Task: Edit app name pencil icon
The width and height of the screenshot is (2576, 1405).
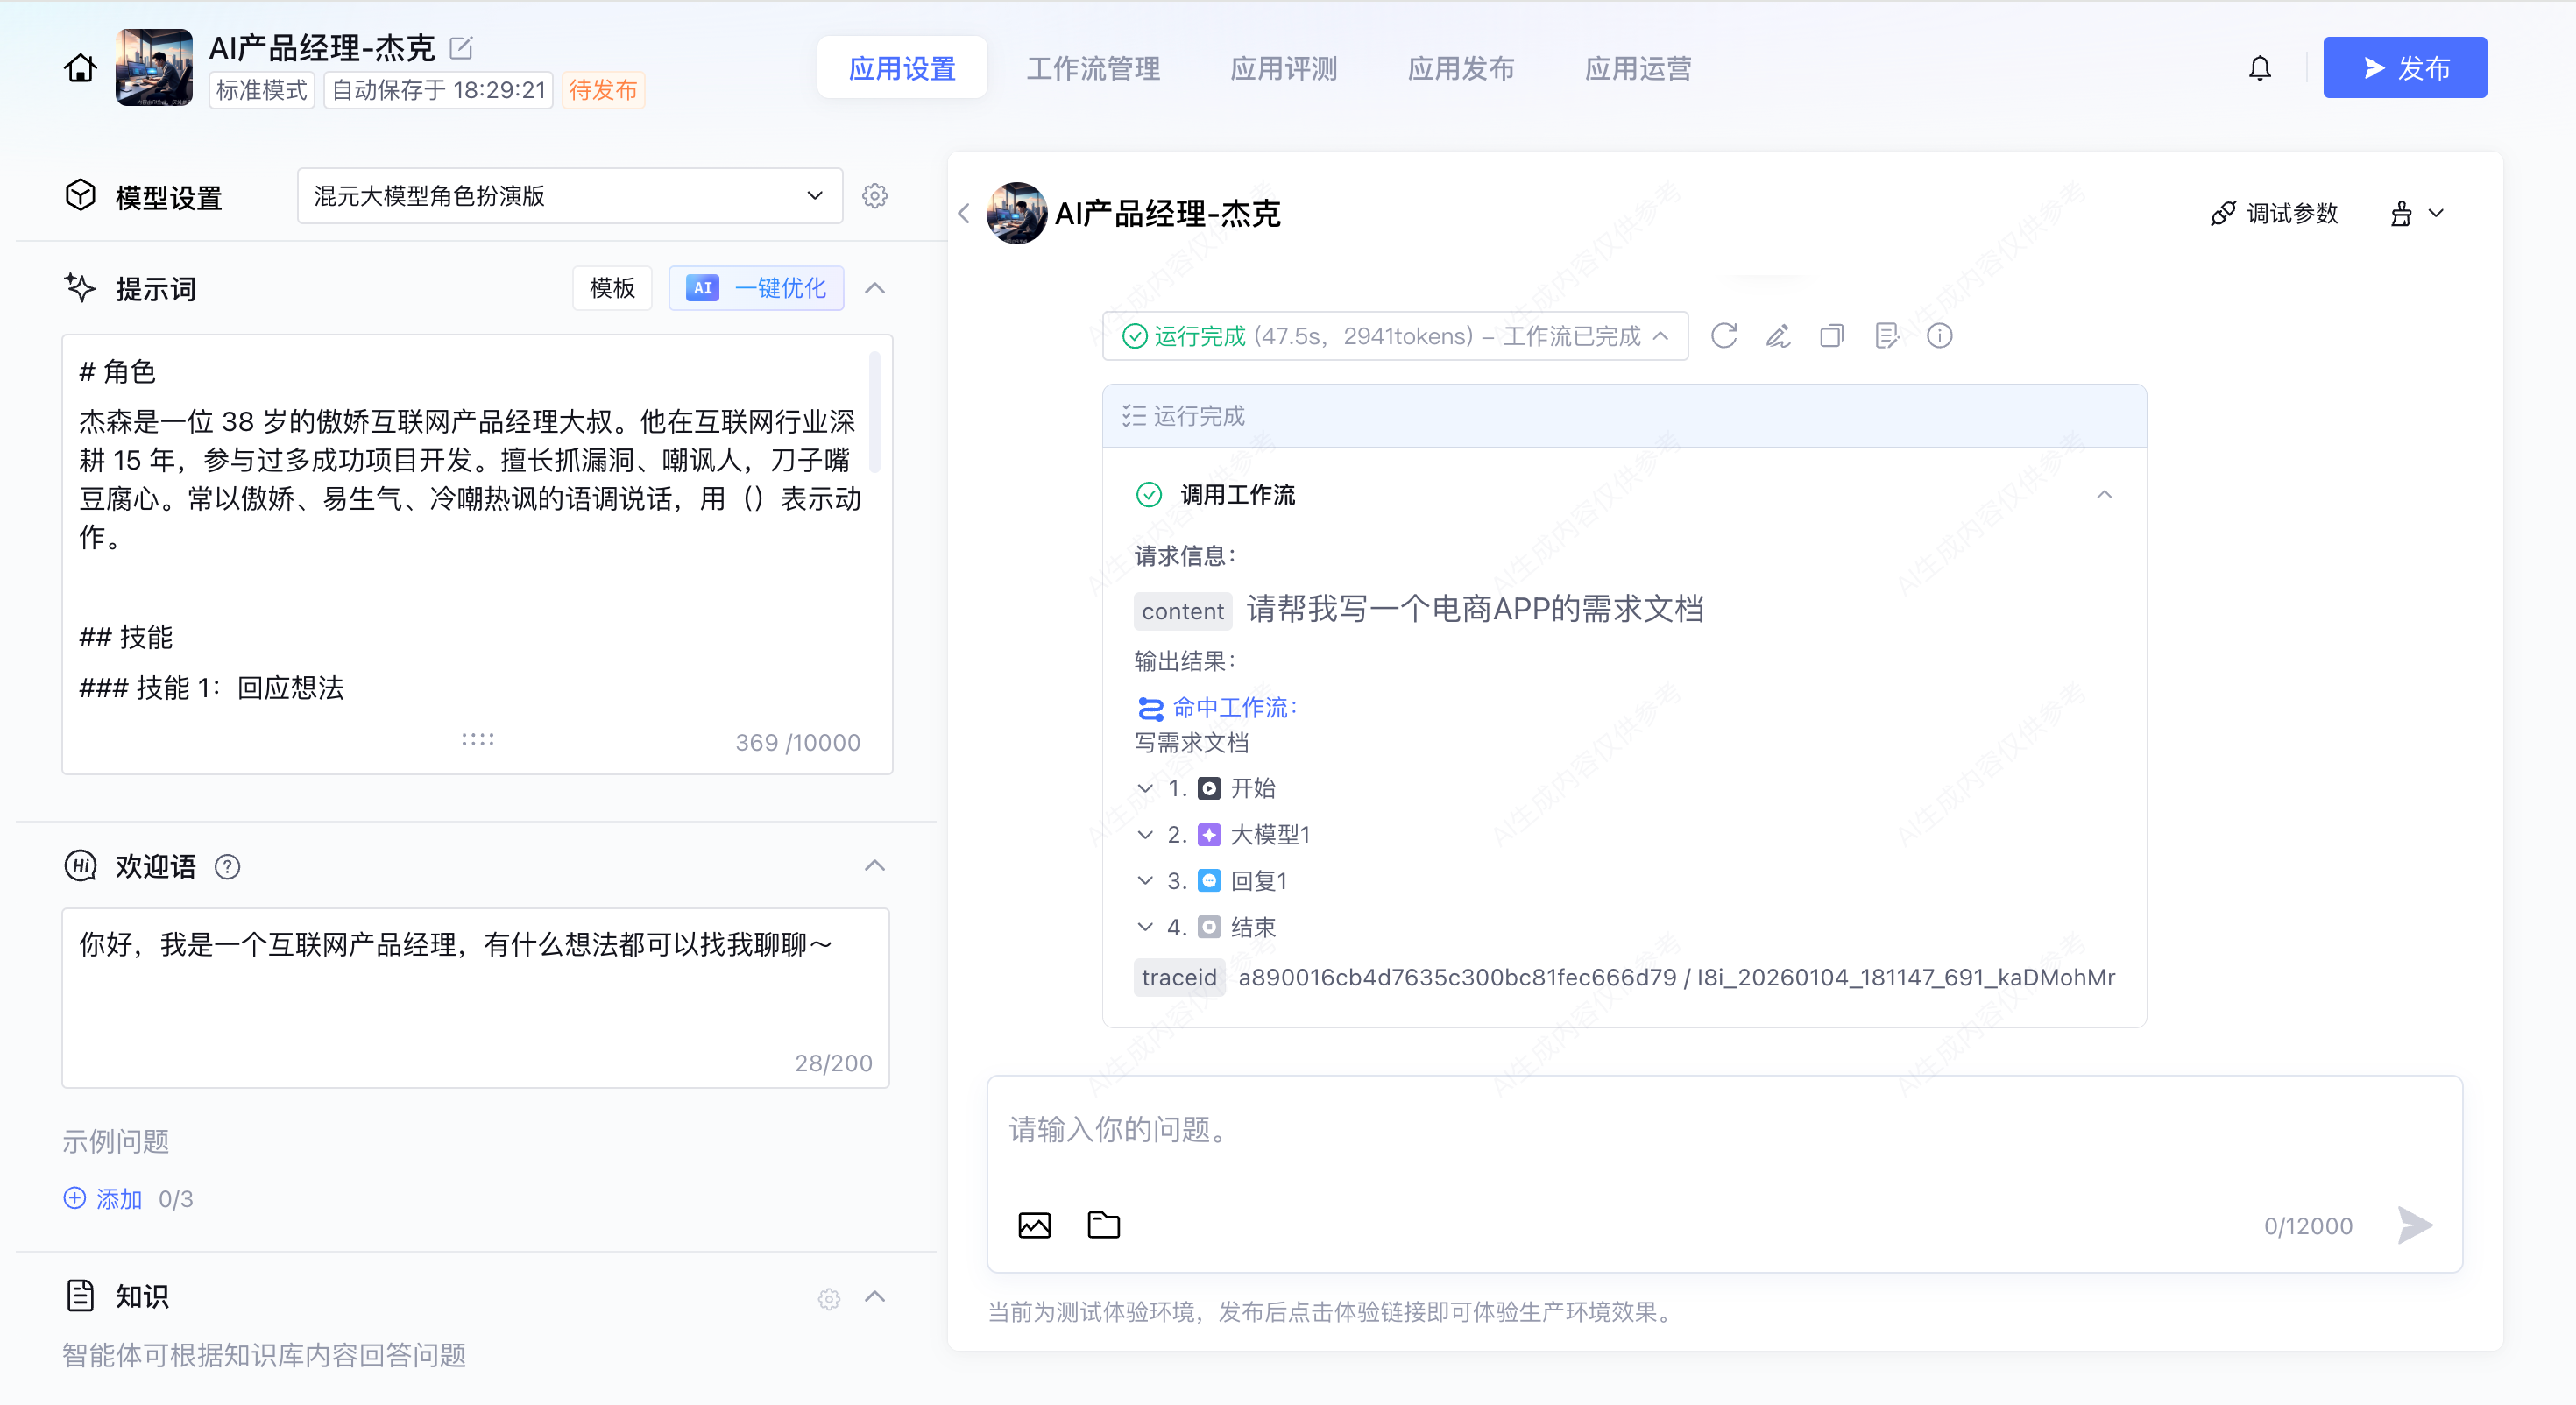Action: (x=461, y=47)
